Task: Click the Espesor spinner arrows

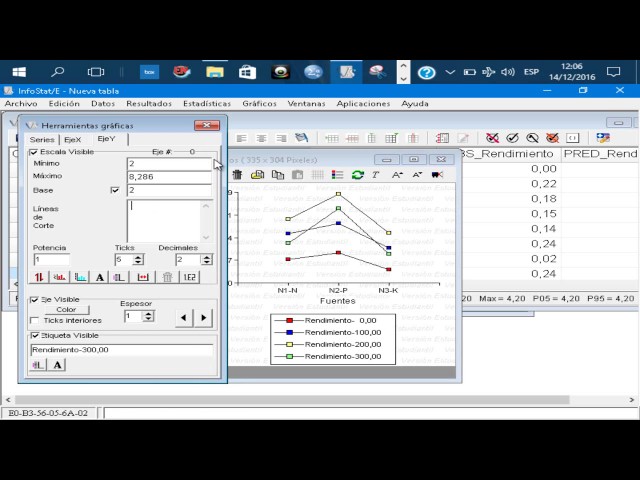Action: [148, 316]
